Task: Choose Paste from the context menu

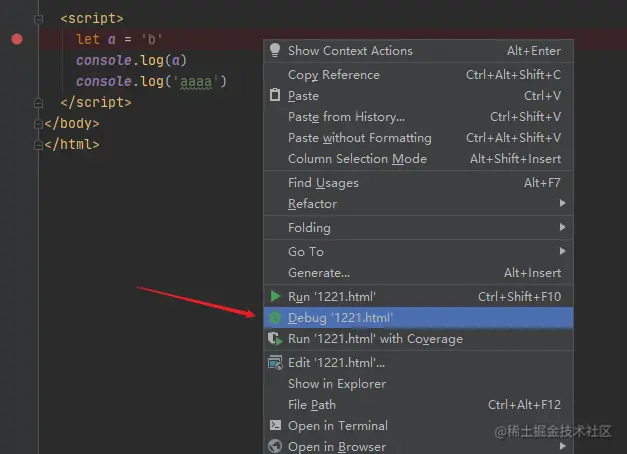Action: click(x=419, y=96)
